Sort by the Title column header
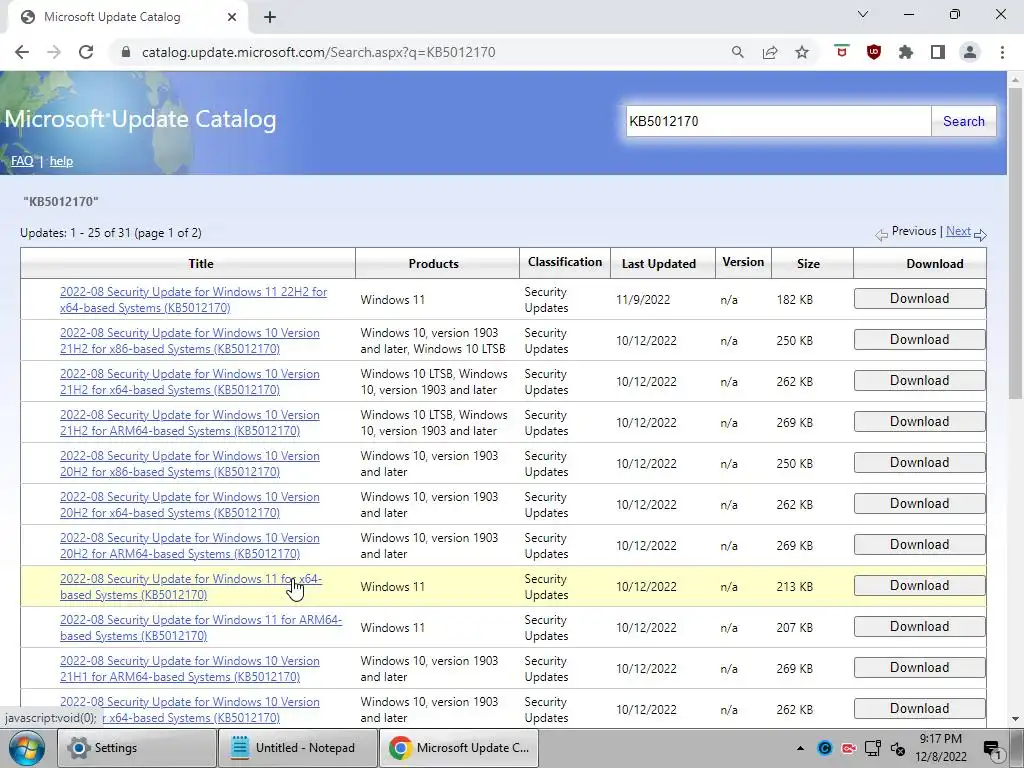The image size is (1024, 768). coord(200,264)
